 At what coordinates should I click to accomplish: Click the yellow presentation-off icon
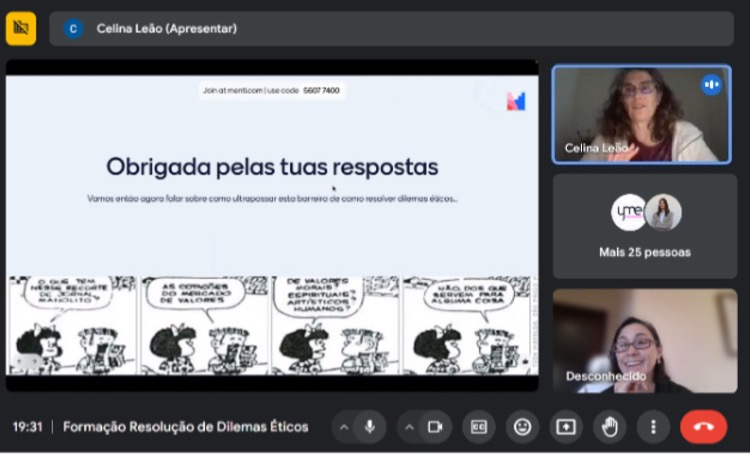click(21, 28)
